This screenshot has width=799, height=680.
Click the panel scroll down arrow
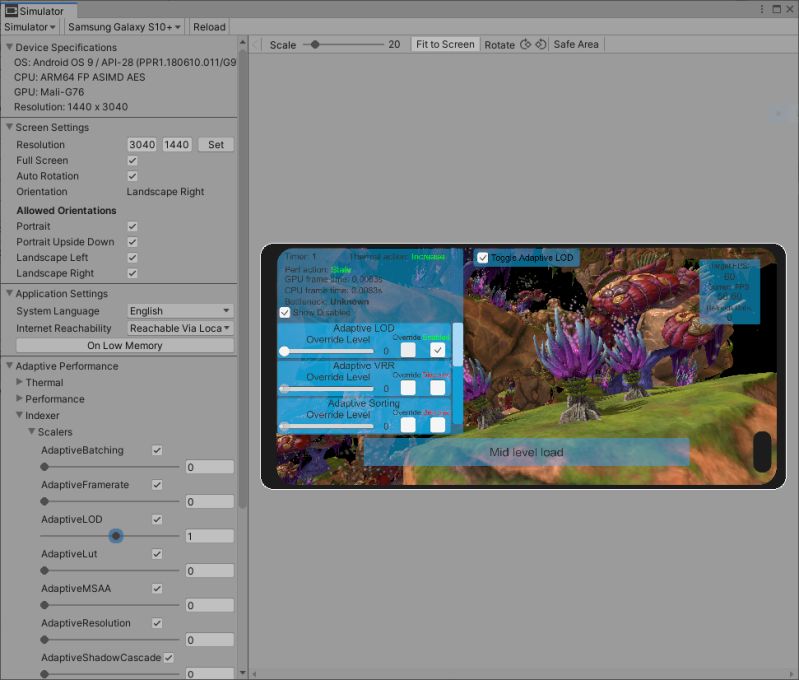pyautogui.click(x=243, y=673)
